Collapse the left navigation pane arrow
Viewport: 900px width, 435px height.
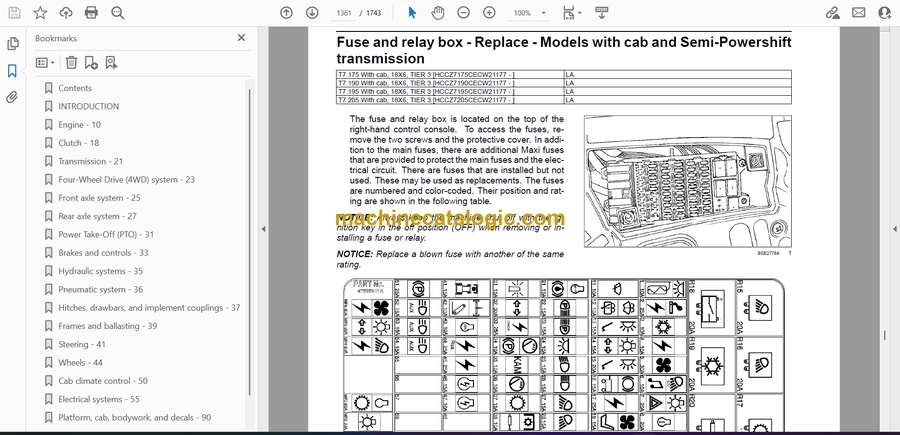[x=263, y=229]
